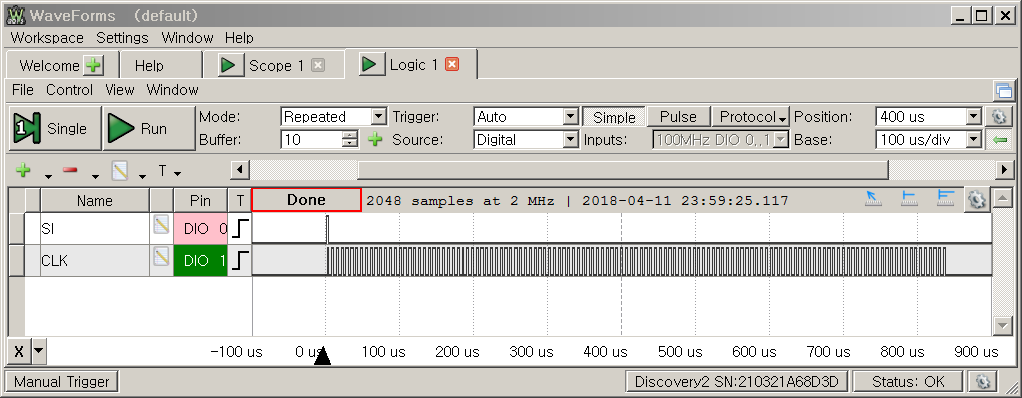
Task: Toggle the SI rising edge trigger
Action: 240,229
